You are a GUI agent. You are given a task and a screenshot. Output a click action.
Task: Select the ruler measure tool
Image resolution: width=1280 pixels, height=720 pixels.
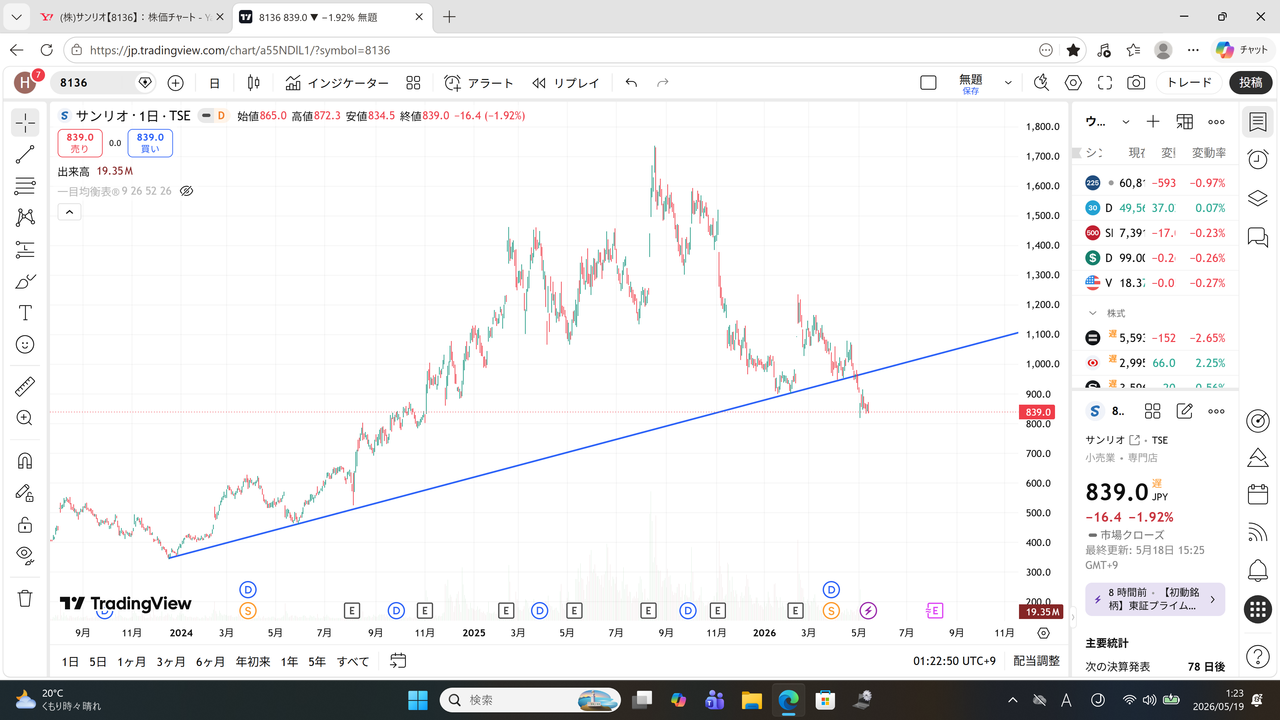tap(25, 386)
